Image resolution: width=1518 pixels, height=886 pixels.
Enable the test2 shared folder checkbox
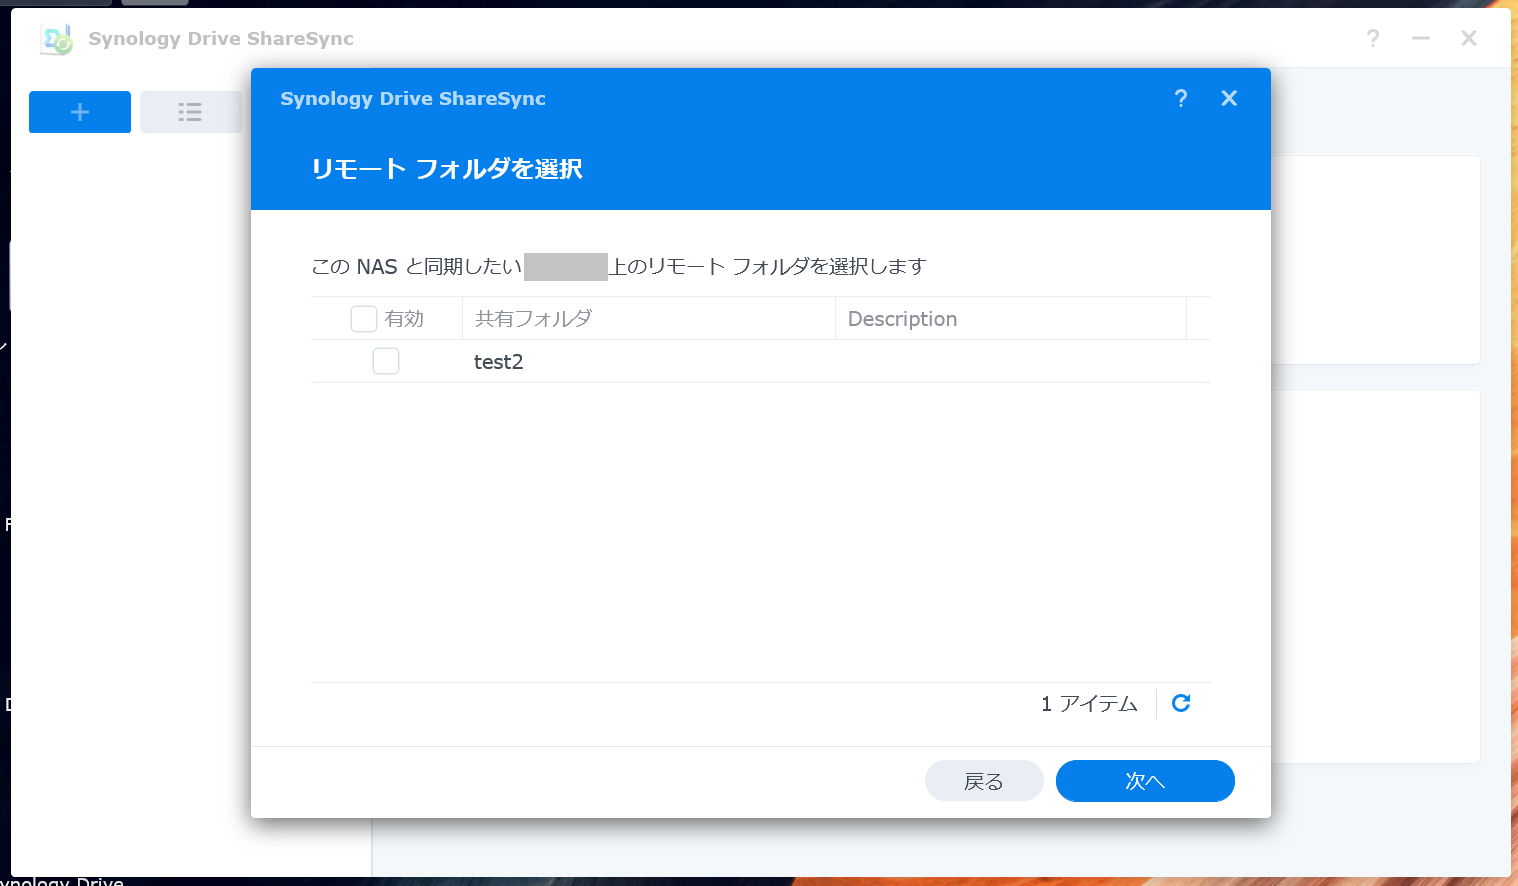pos(386,361)
